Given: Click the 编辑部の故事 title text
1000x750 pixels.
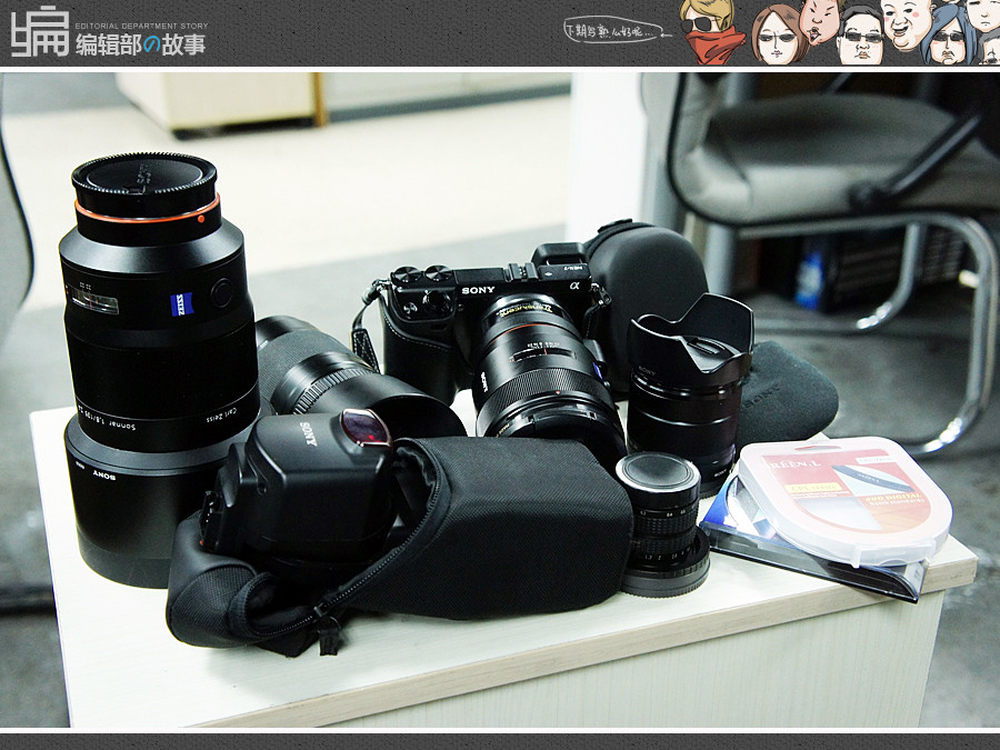Looking at the screenshot, I should point(141,45).
